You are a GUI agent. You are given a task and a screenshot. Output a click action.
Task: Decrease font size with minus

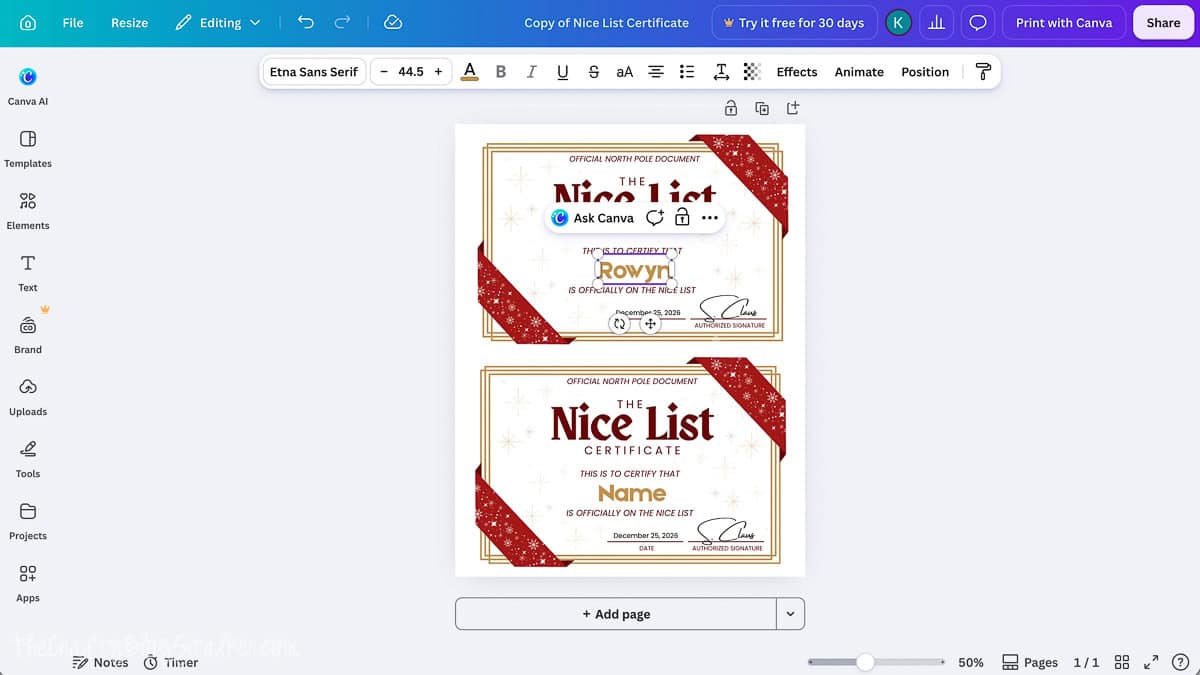[384, 72]
